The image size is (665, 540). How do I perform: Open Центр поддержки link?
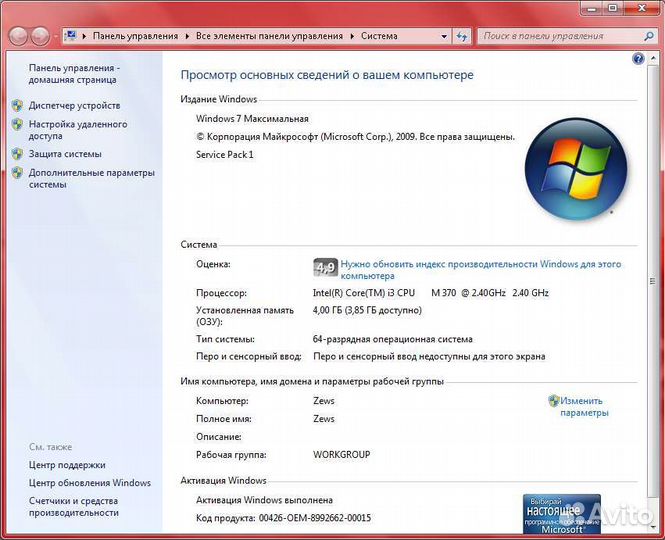[x=67, y=465]
